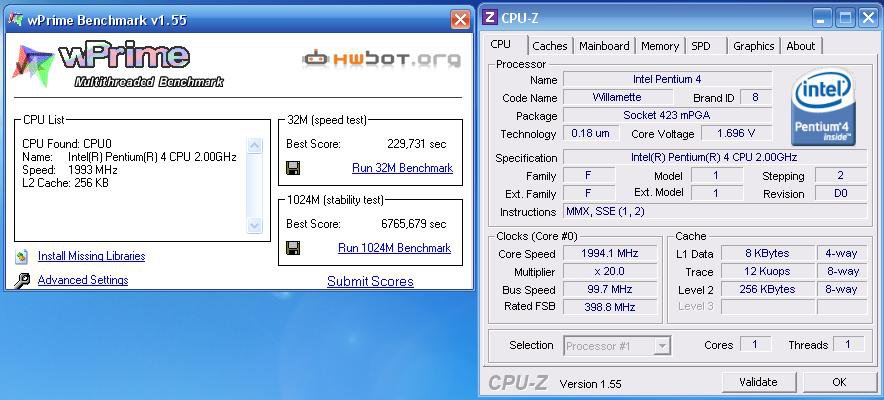Click the floppy disk icon beside 1024M Best Score

click(294, 248)
